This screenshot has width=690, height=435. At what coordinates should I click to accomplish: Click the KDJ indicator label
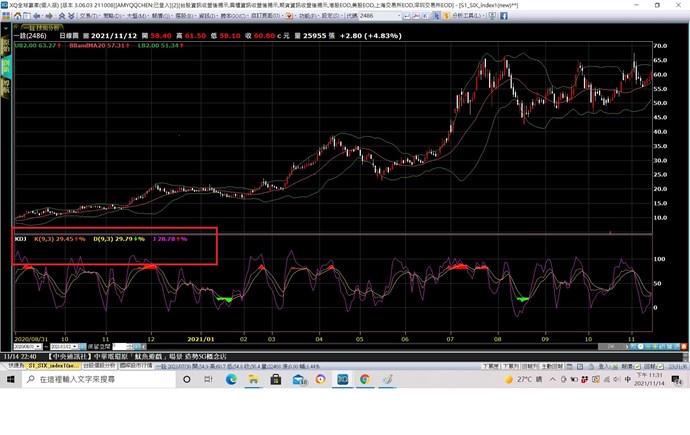coord(20,239)
